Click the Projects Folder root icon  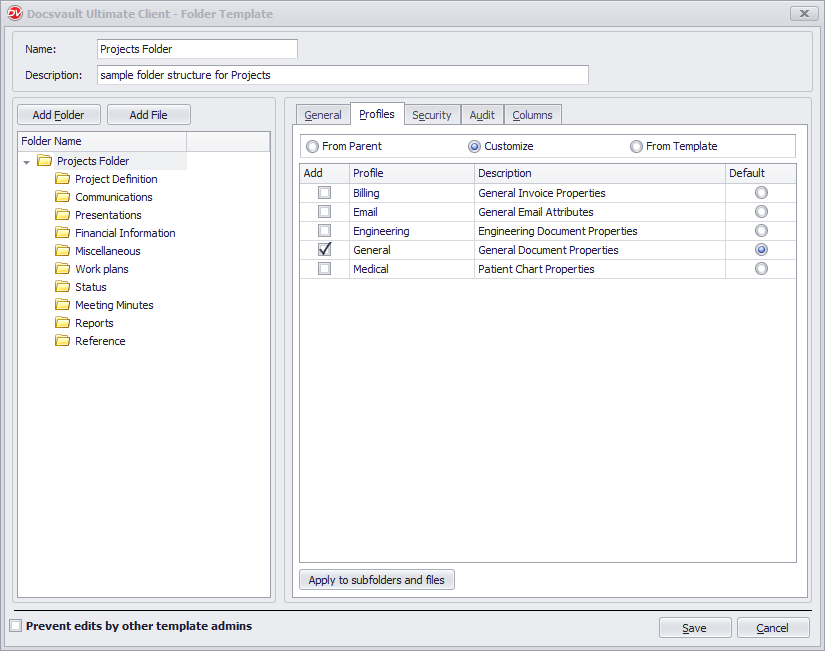(44, 161)
